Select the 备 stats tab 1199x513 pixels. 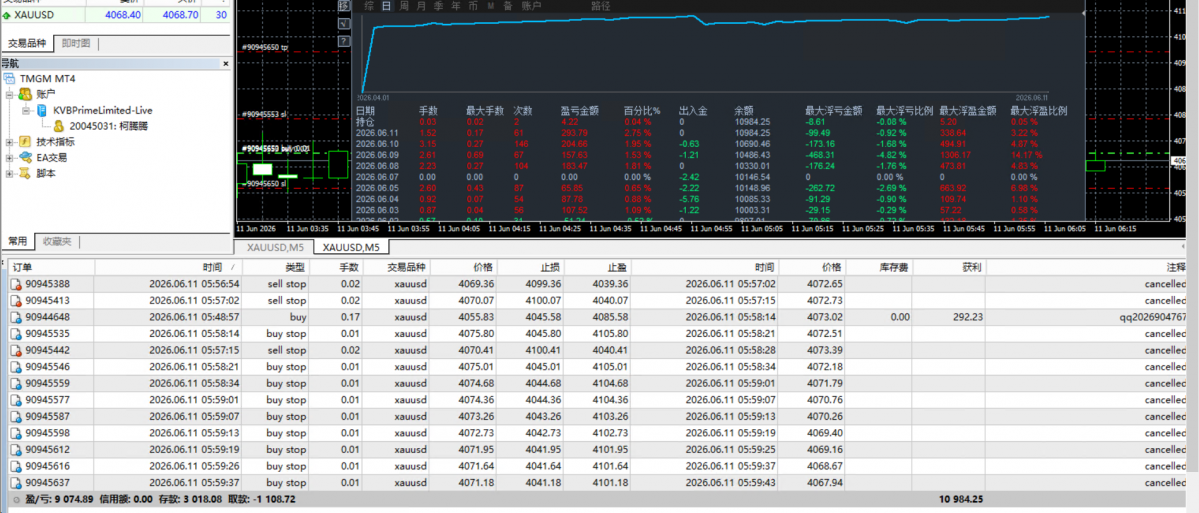click(x=508, y=6)
